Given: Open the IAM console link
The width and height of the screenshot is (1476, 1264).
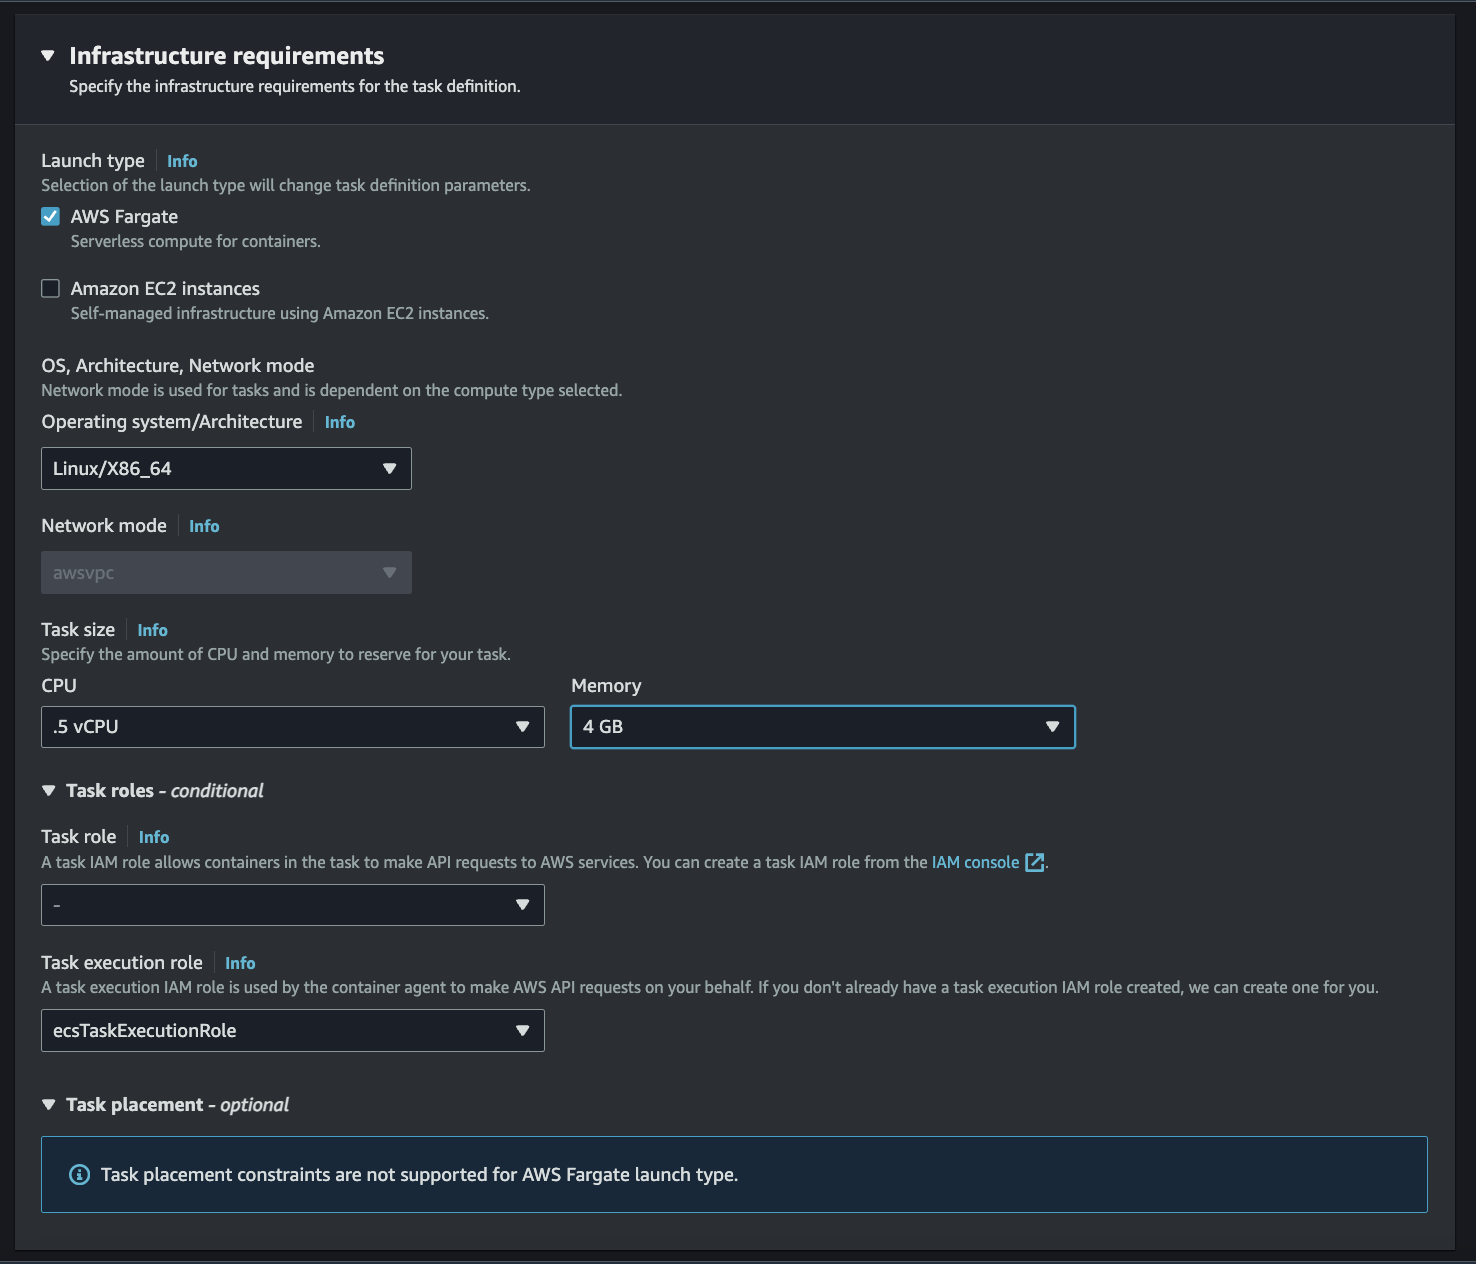Looking at the screenshot, I should click(x=975, y=861).
